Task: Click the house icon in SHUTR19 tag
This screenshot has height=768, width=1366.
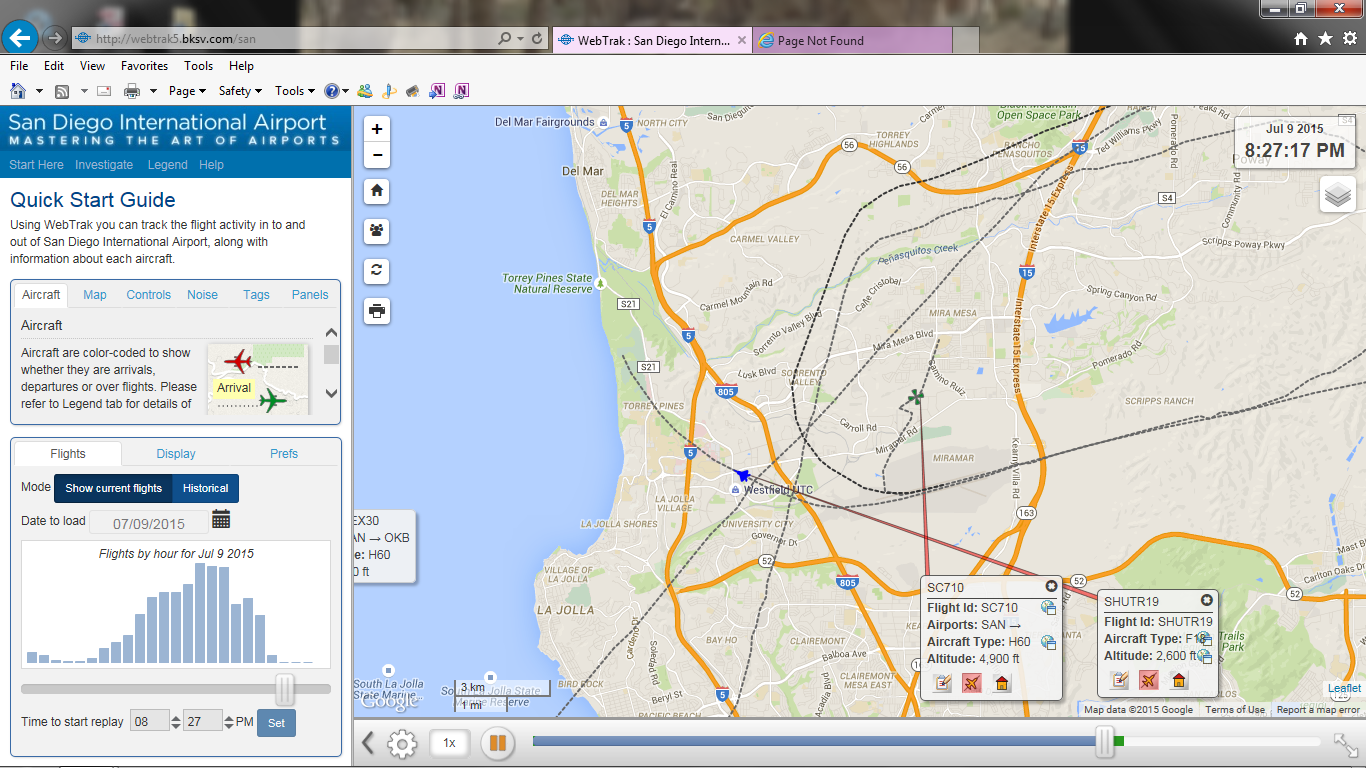Action: click(1179, 680)
